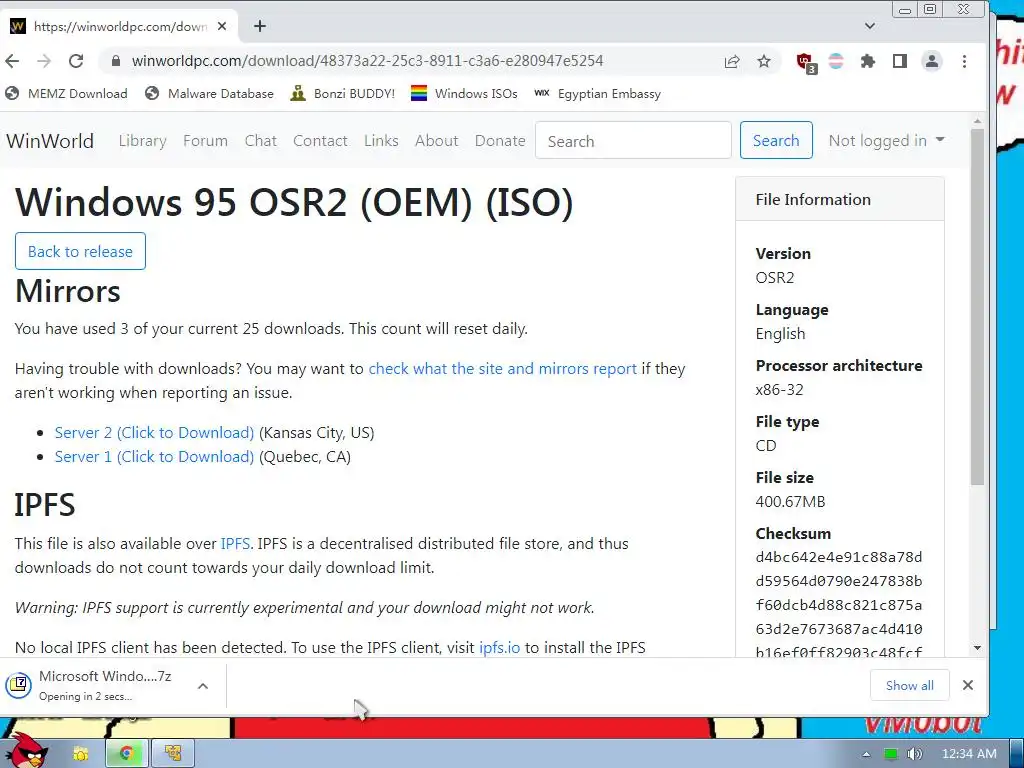Screen dimensions: 1024x768
Task: Open the Contact nav item
Action: click(x=320, y=140)
